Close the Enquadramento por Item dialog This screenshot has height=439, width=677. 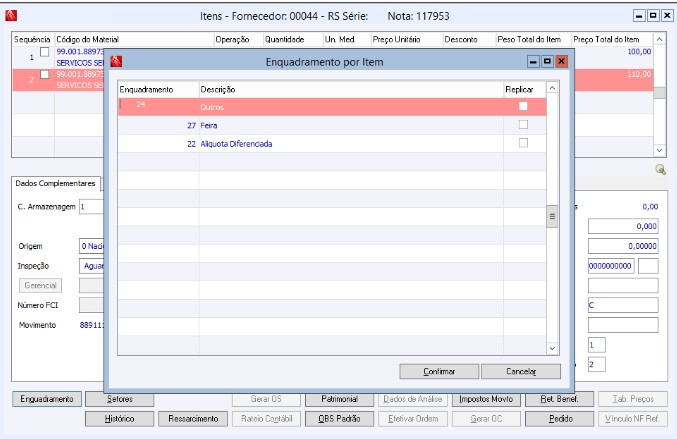(x=561, y=61)
